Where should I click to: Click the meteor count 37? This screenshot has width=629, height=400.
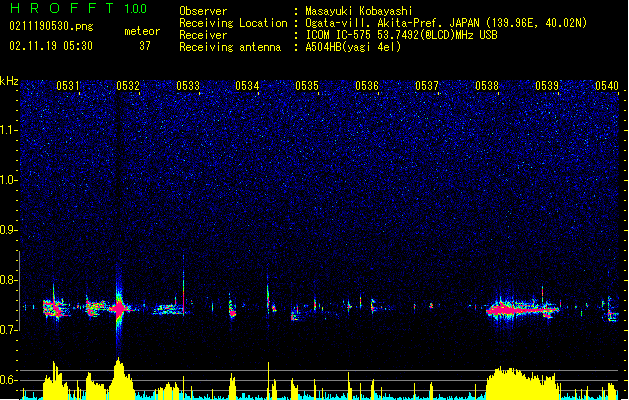pyautogui.click(x=145, y=46)
